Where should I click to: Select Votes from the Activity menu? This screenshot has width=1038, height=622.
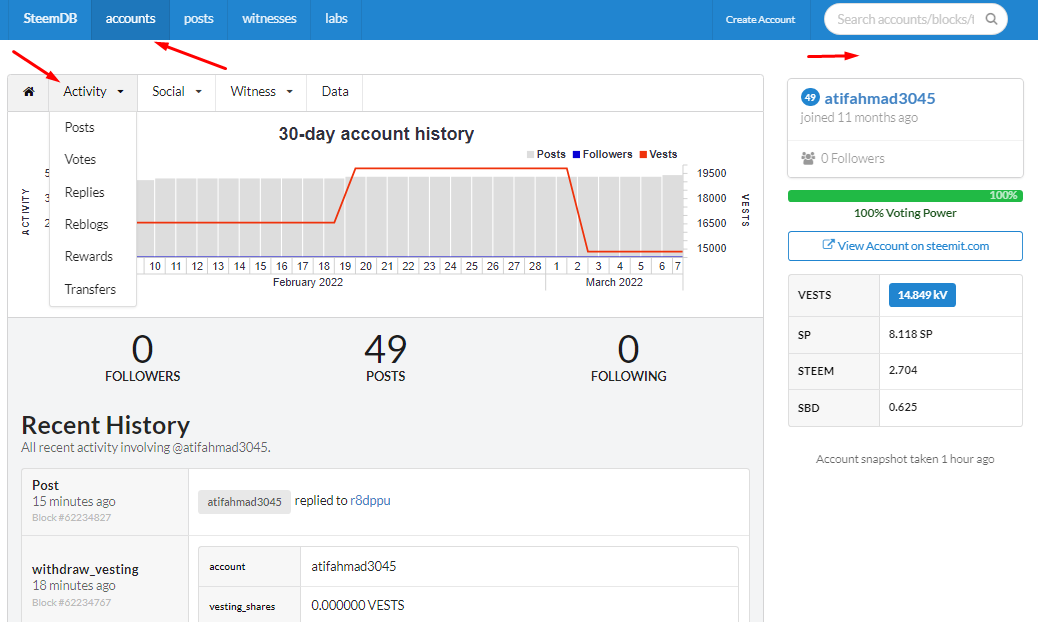(x=80, y=159)
